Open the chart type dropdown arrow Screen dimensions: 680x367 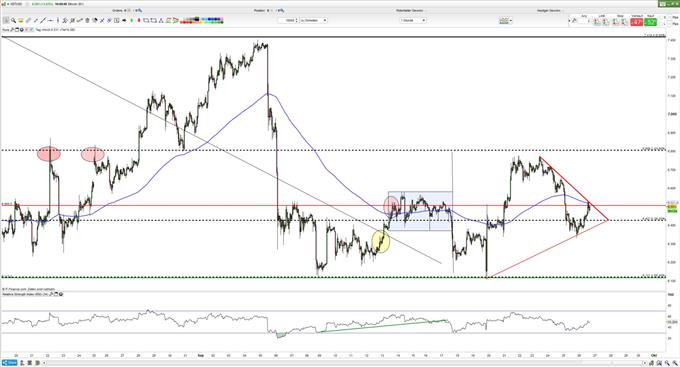click(511, 20)
